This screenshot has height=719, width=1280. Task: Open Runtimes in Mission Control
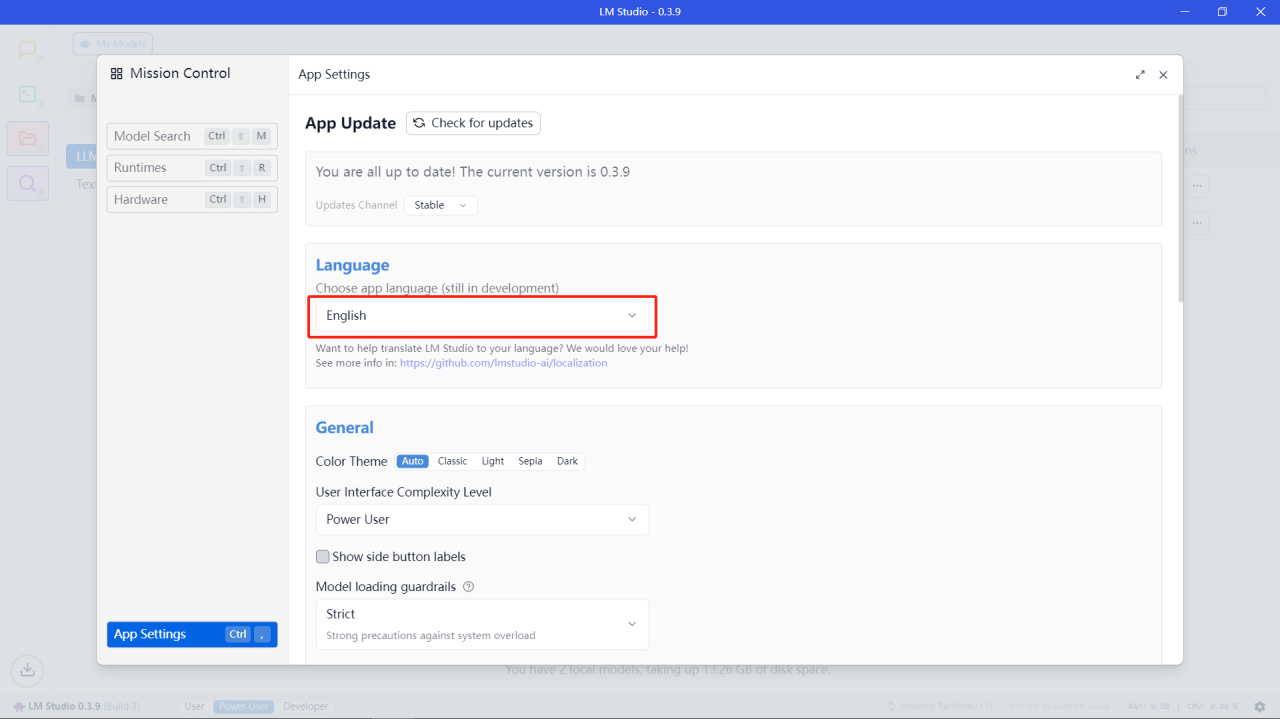click(x=192, y=168)
